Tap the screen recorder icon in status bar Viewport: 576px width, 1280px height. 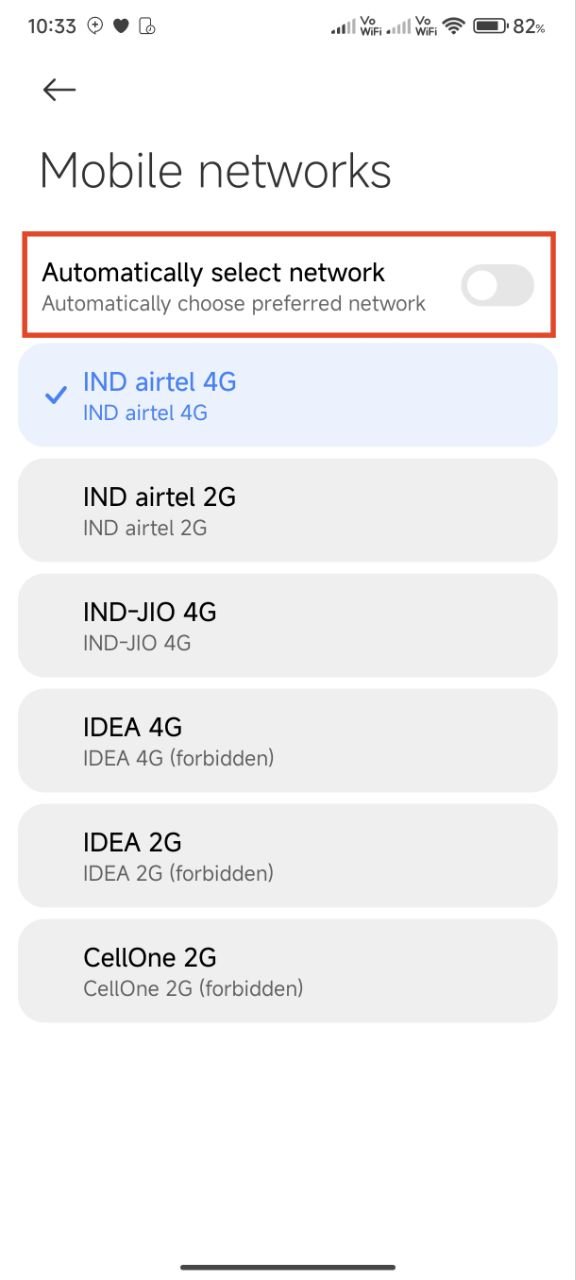point(146,26)
